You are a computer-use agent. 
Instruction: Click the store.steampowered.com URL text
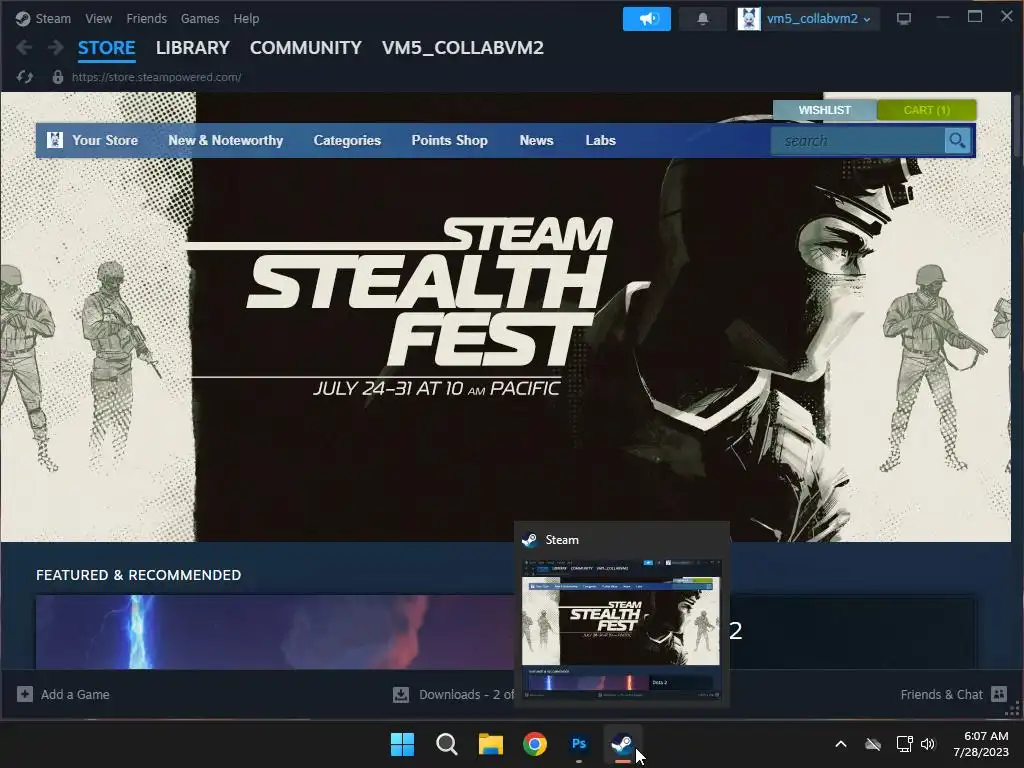click(157, 77)
